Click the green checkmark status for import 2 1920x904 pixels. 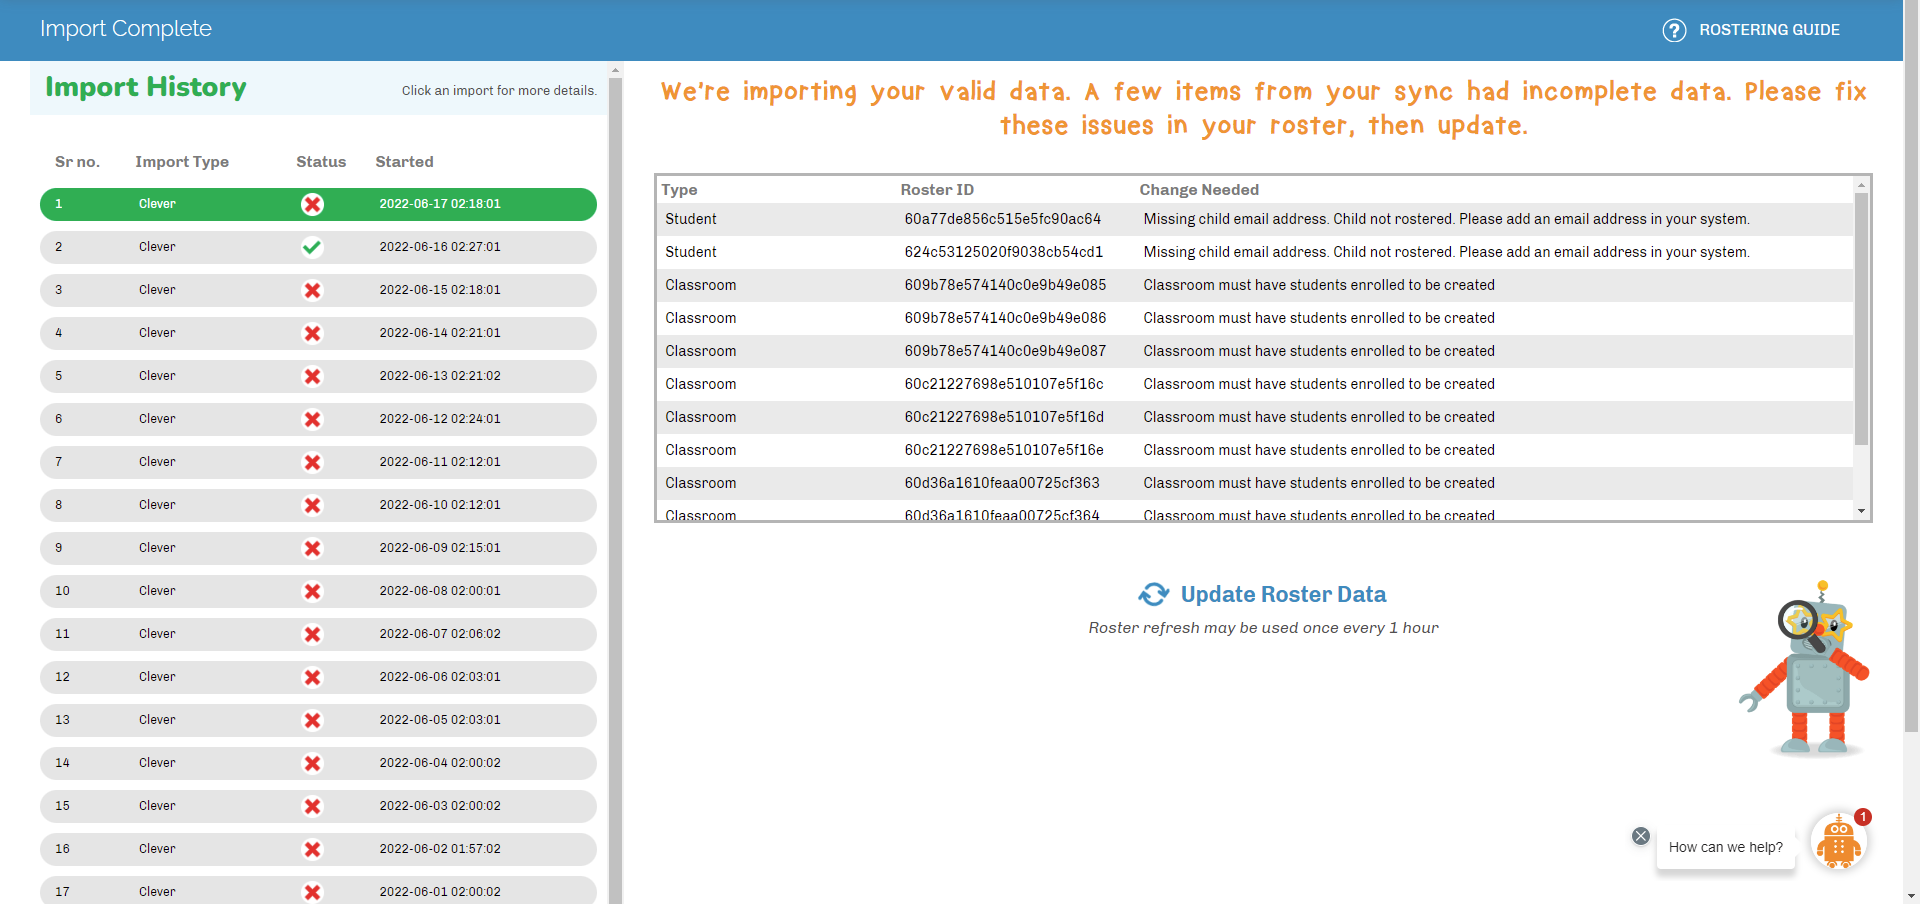pyautogui.click(x=312, y=247)
